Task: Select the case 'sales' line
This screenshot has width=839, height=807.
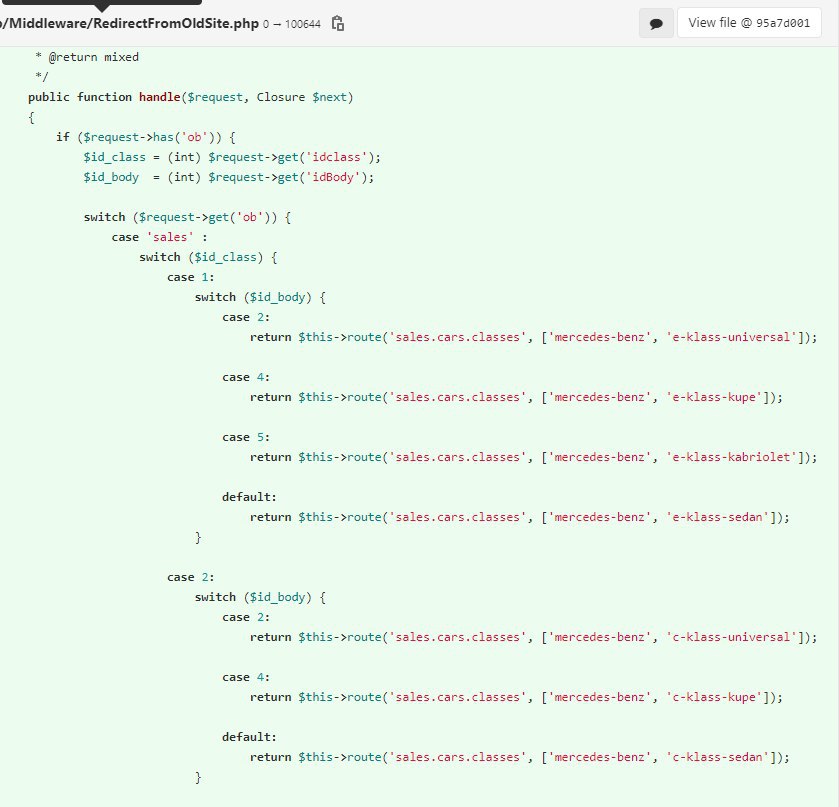Action: point(159,237)
